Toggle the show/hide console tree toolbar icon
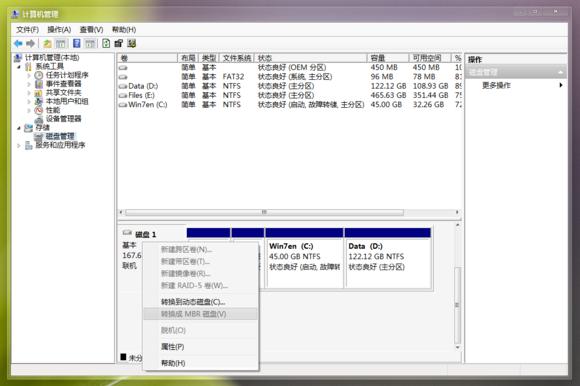580x386 pixels. [61, 44]
